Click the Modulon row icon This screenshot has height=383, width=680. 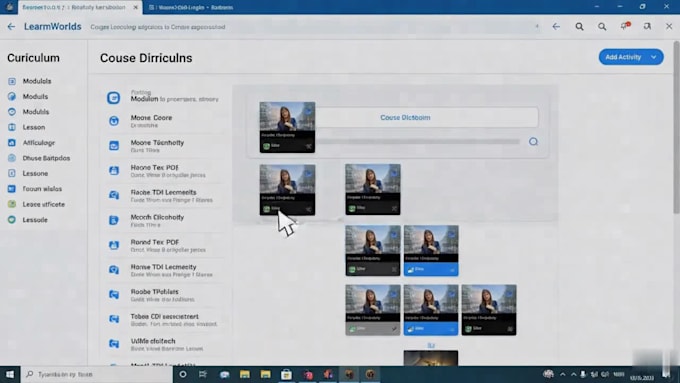pos(114,98)
